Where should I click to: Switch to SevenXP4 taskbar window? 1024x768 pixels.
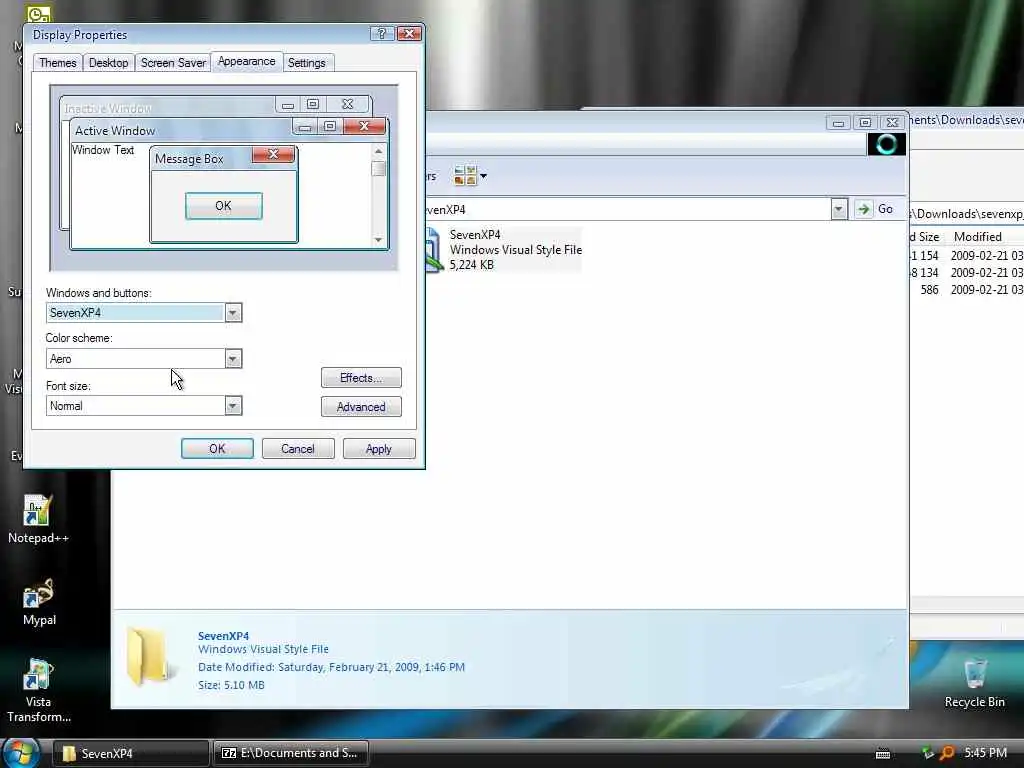point(131,753)
